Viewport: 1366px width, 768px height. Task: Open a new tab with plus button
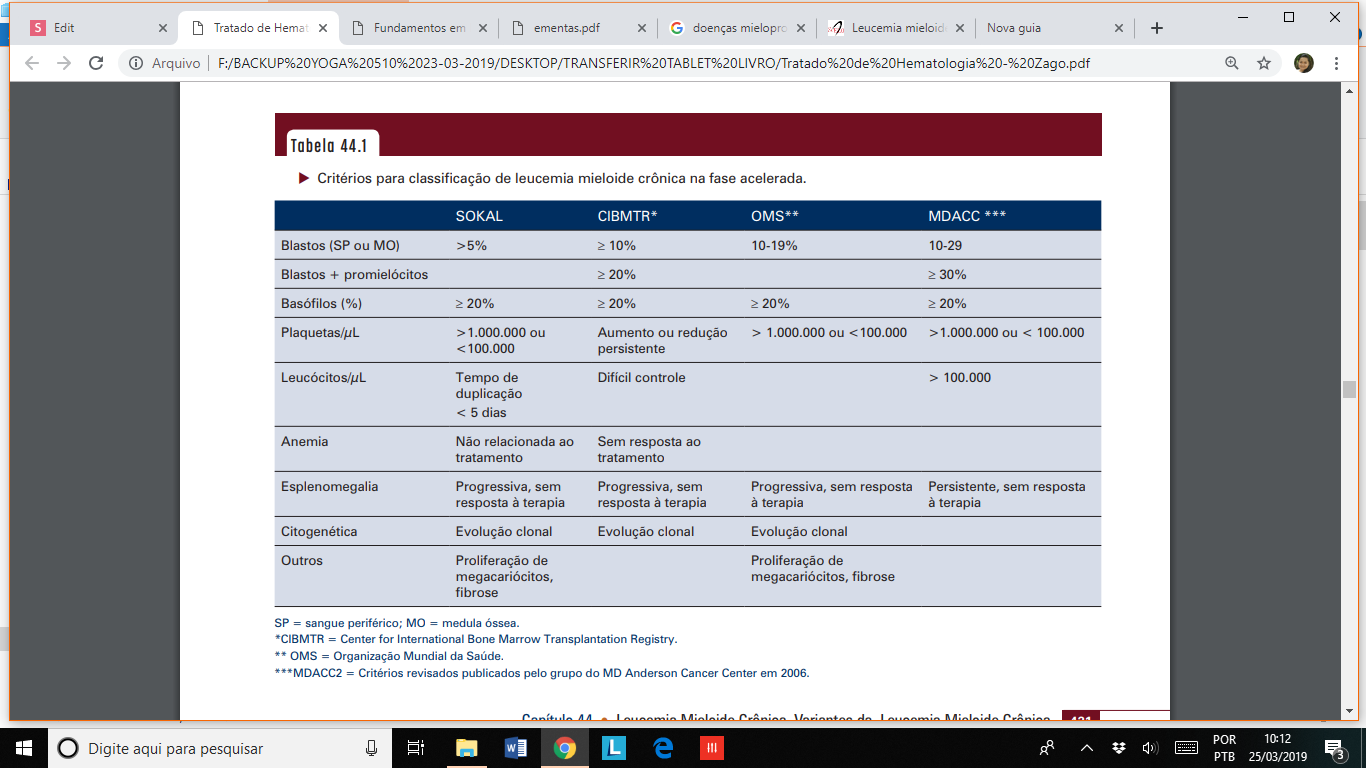(1157, 28)
